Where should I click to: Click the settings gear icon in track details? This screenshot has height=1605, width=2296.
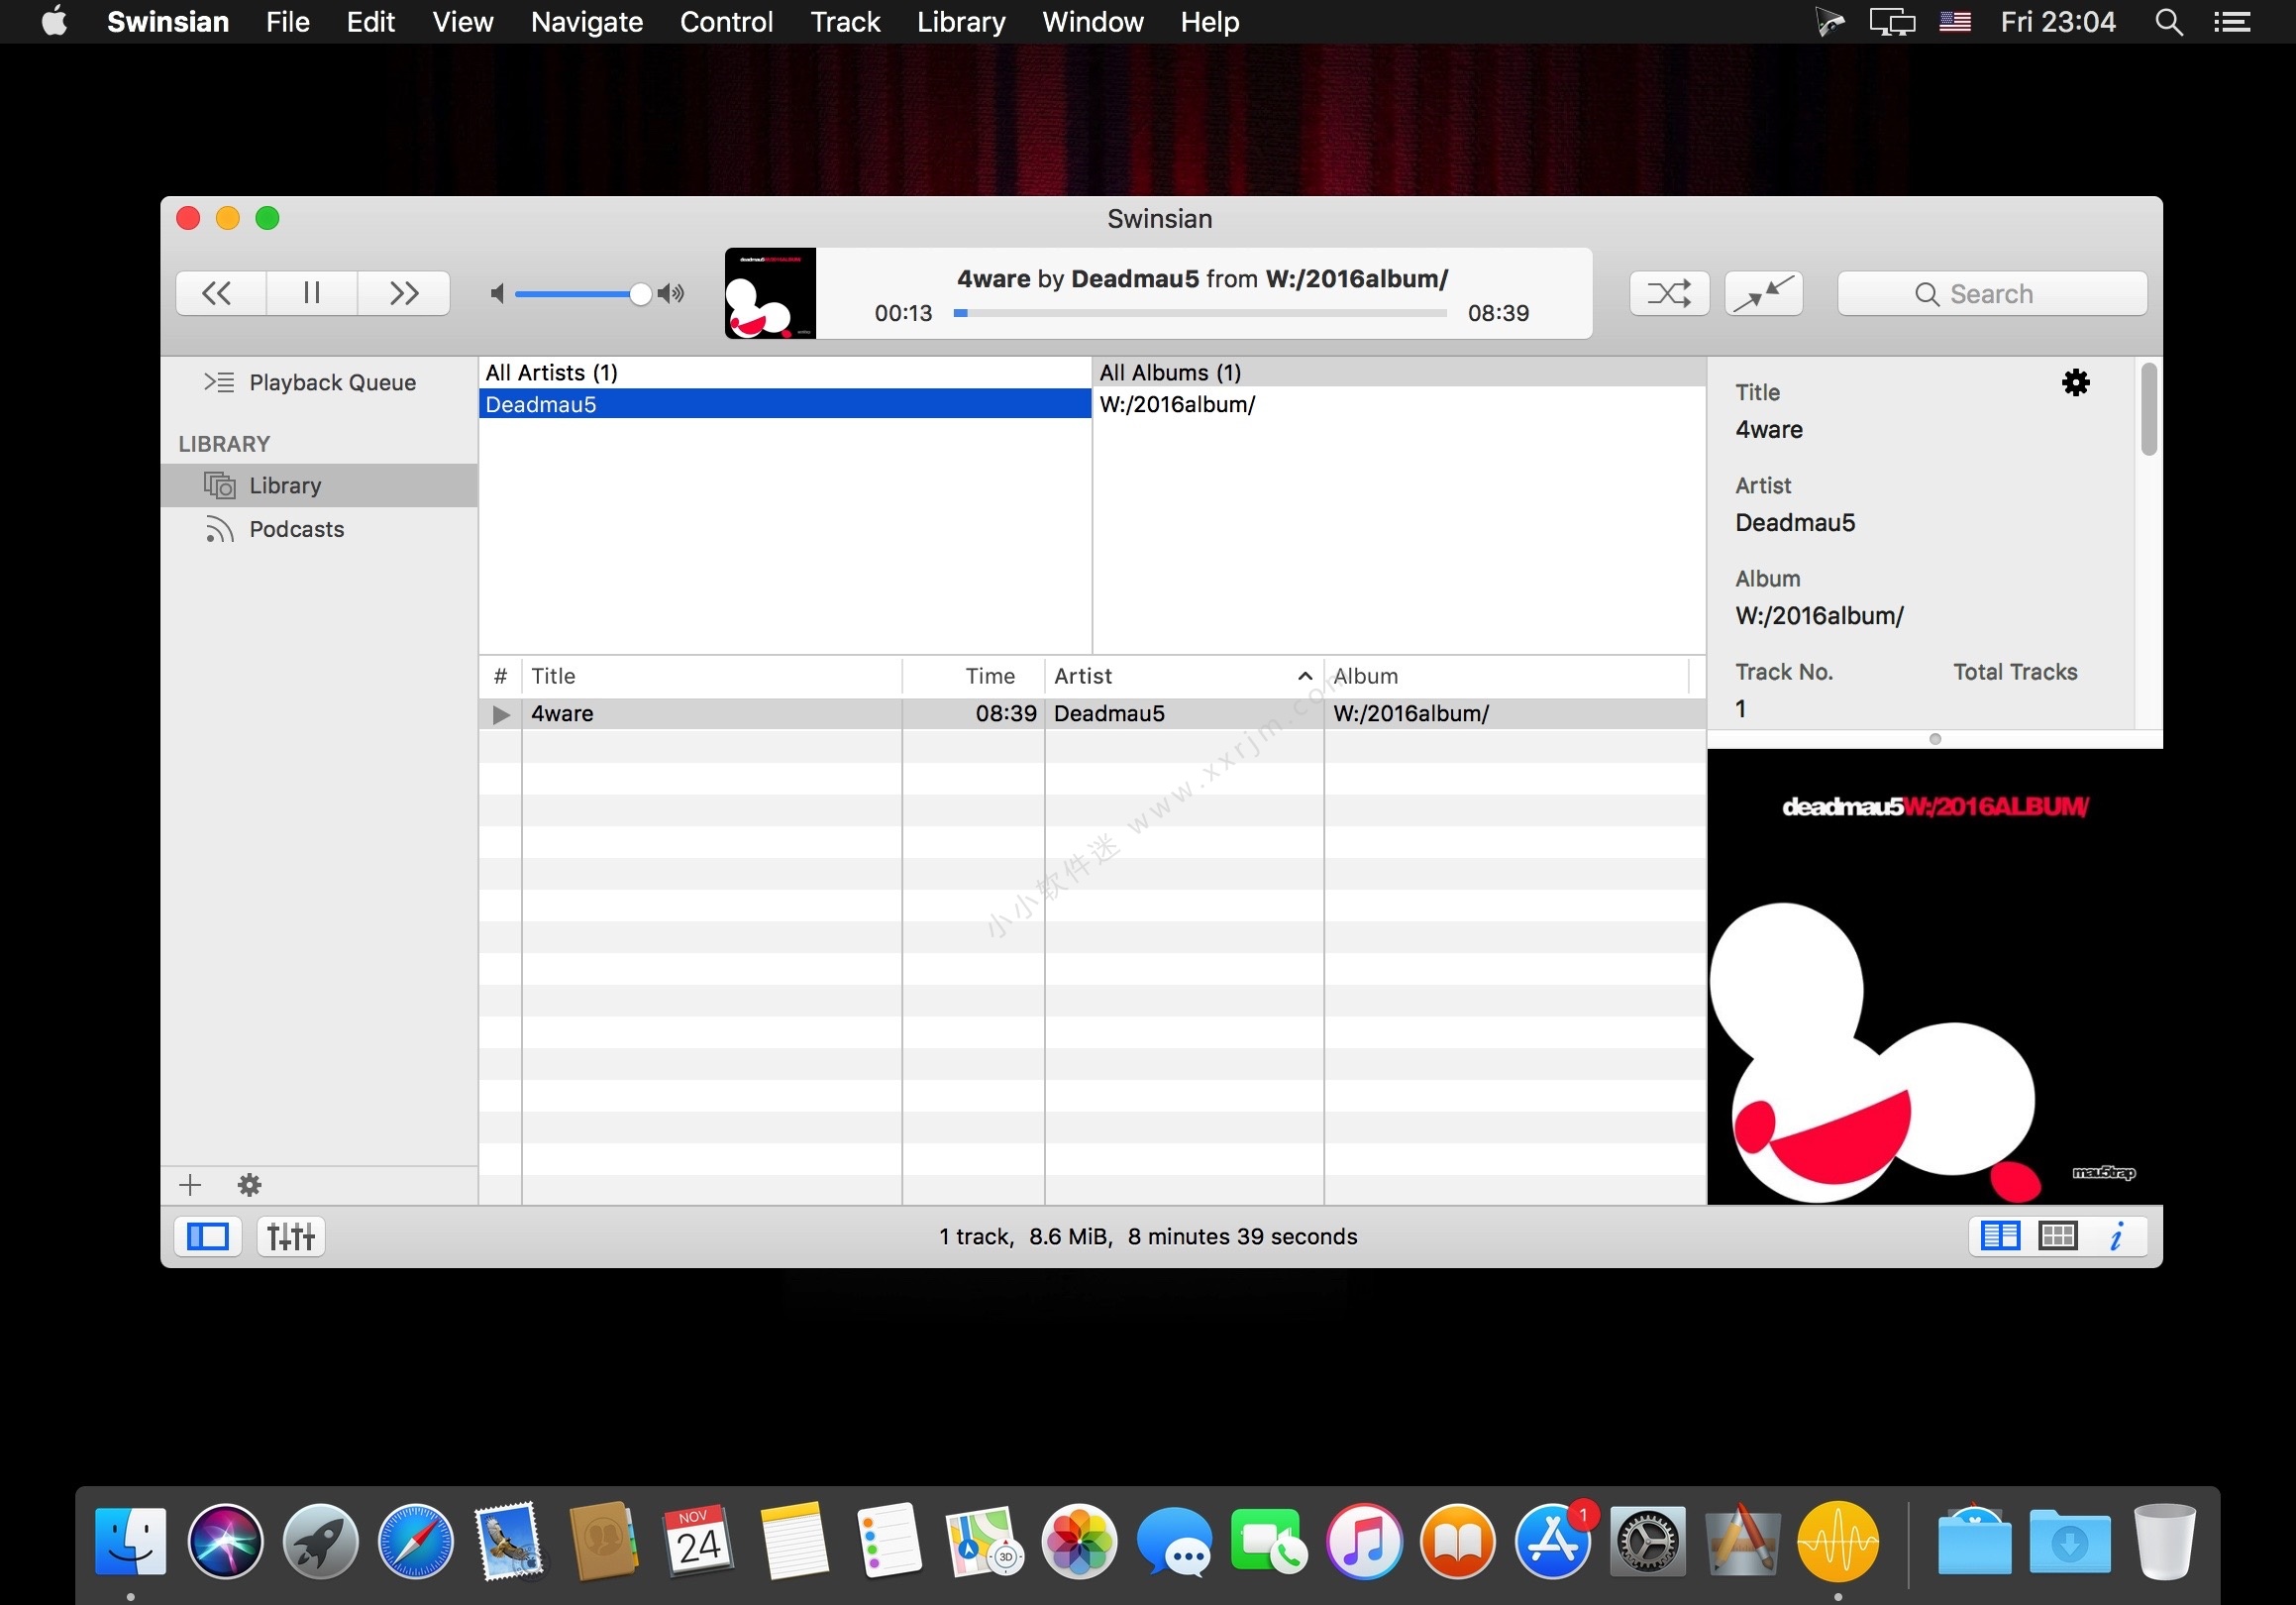pyautogui.click(x=2076, y=382)
